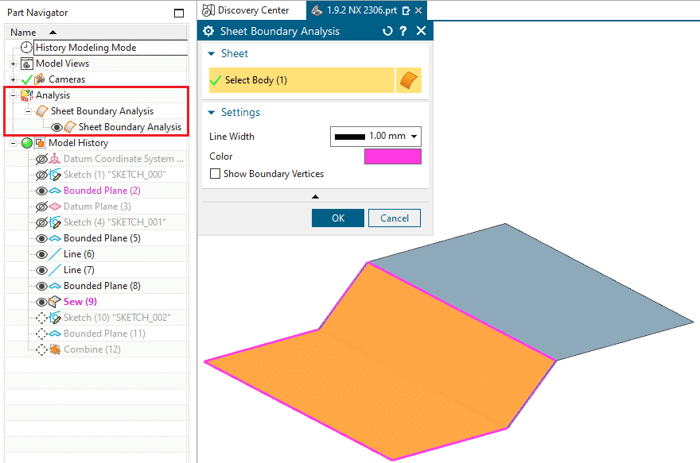The width and height of the screenshot is (700, 463).
Task: Click the Model History icon
Action: click(40, 143)
